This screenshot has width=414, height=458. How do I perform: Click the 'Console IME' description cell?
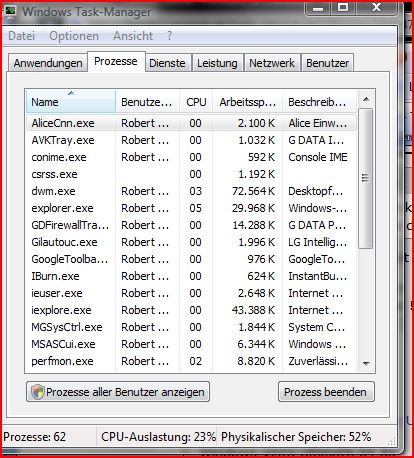[318, 157]
